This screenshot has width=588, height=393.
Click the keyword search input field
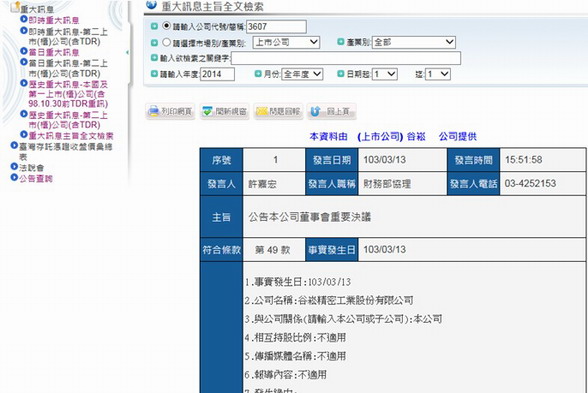[x=346, y=58]
